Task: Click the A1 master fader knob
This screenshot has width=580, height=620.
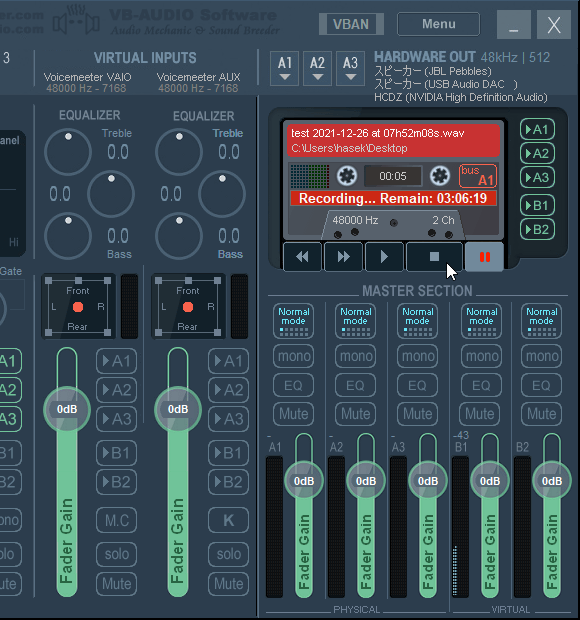Action: click(304, 481)
